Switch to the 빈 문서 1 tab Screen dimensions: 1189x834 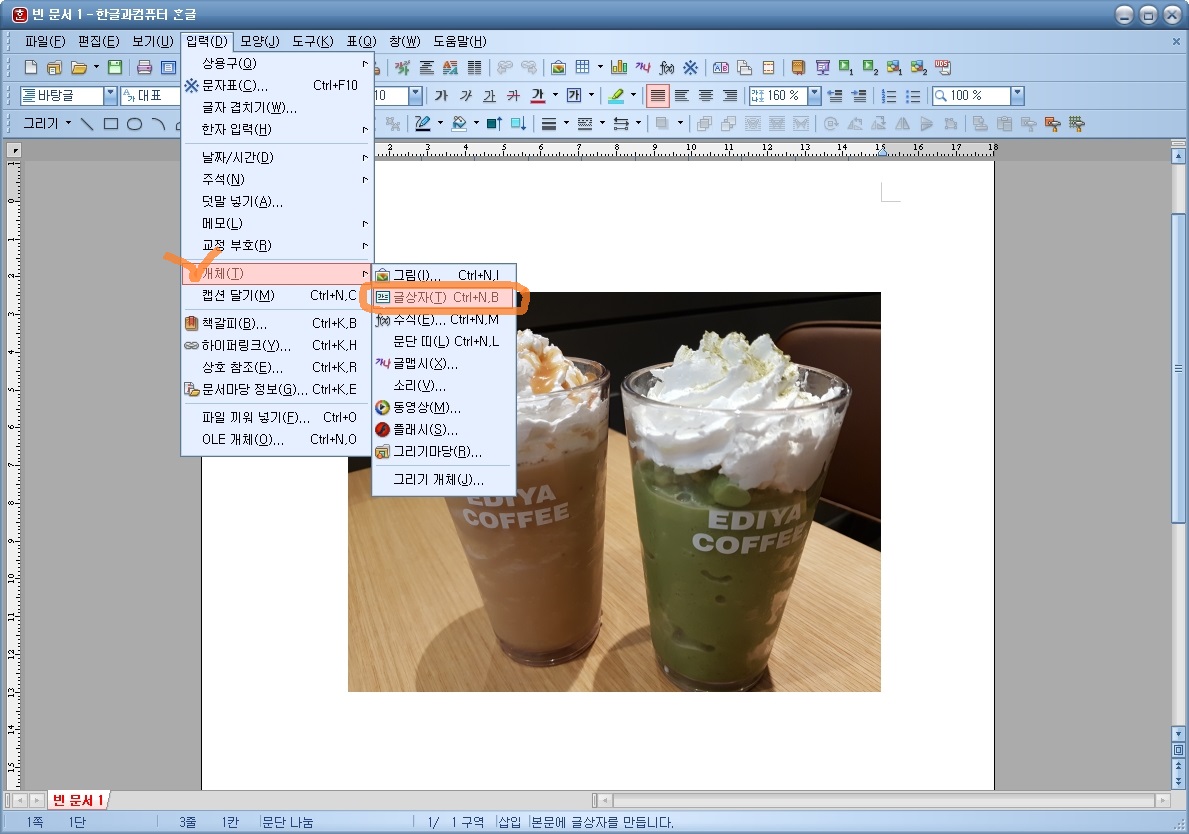[x=78, y=800]
